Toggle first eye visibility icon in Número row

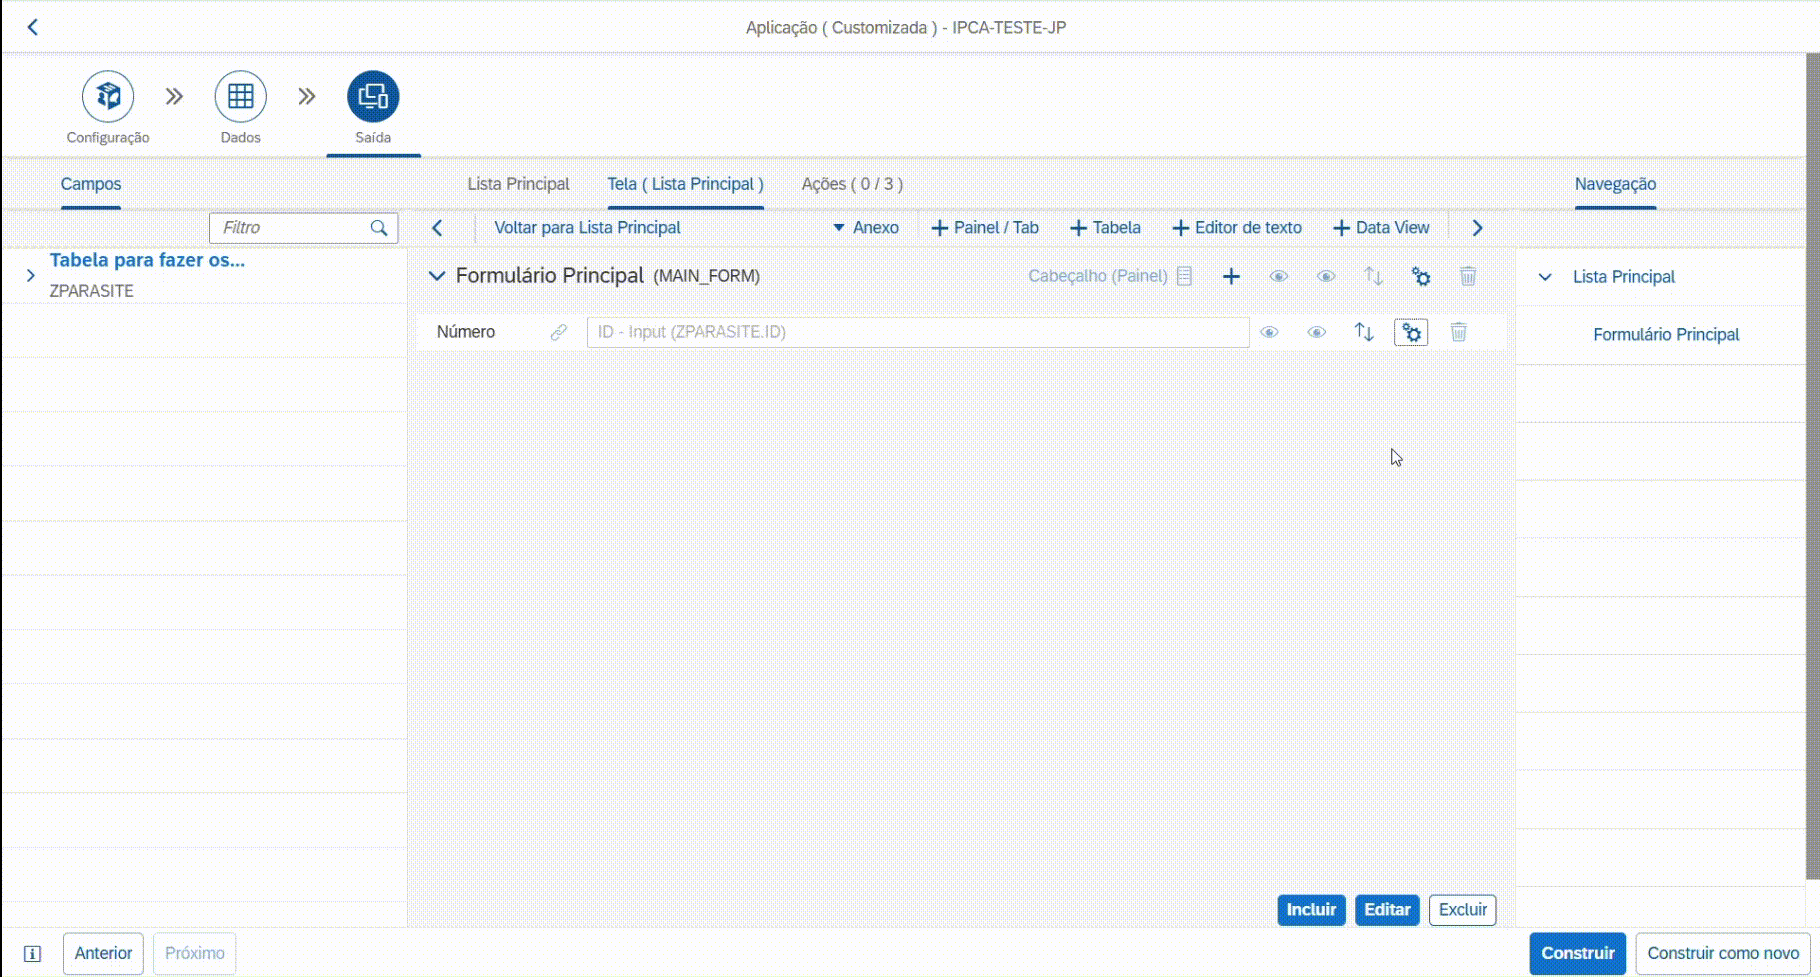(1269, 332)
